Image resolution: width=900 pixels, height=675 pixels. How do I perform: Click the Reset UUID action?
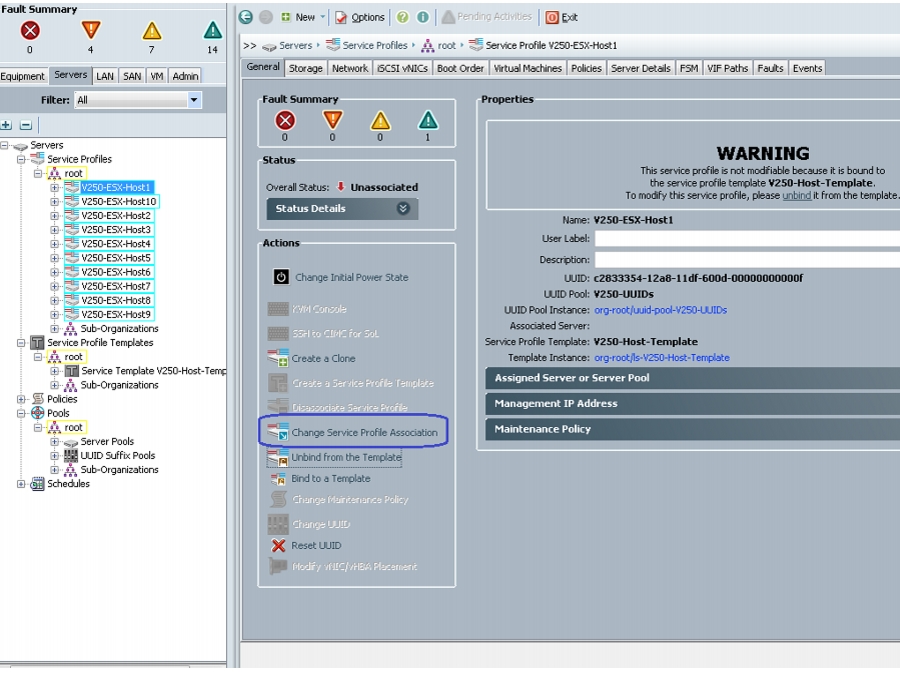pyautogui.click(x=306, y=545)
